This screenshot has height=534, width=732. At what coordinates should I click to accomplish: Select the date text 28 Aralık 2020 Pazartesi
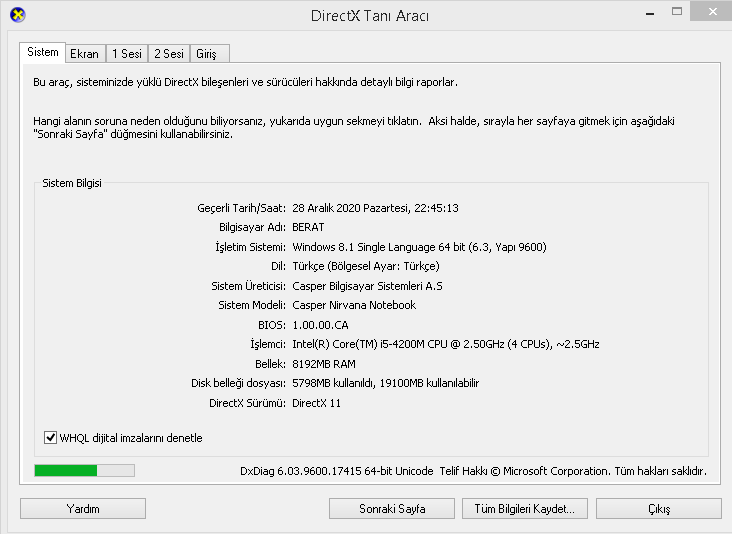(x=351, y=208)
